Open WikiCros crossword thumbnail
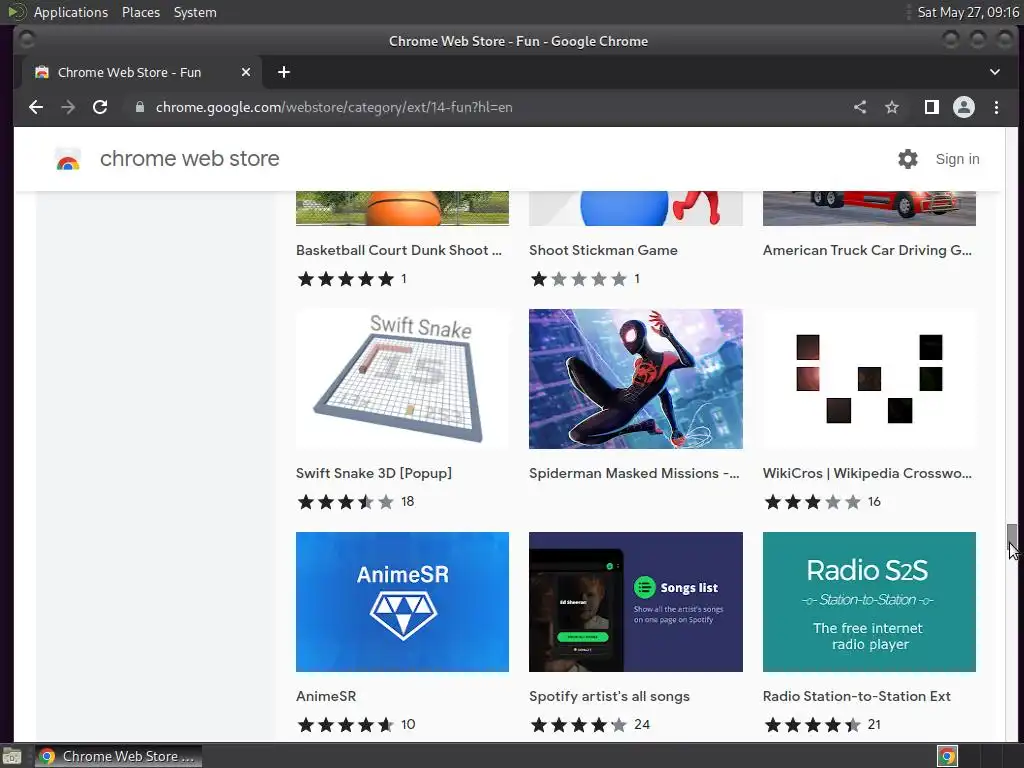The height and width of the screenshot is (768, 1024). (869, 379)
